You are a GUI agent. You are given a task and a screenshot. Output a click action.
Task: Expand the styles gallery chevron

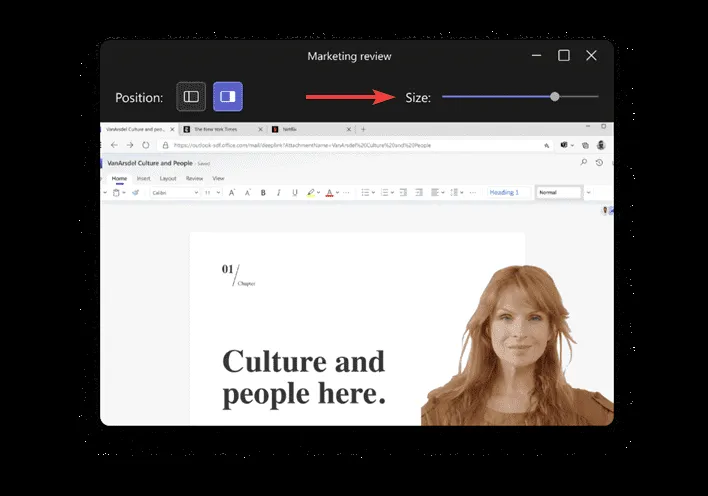click(x=589, y=192)
